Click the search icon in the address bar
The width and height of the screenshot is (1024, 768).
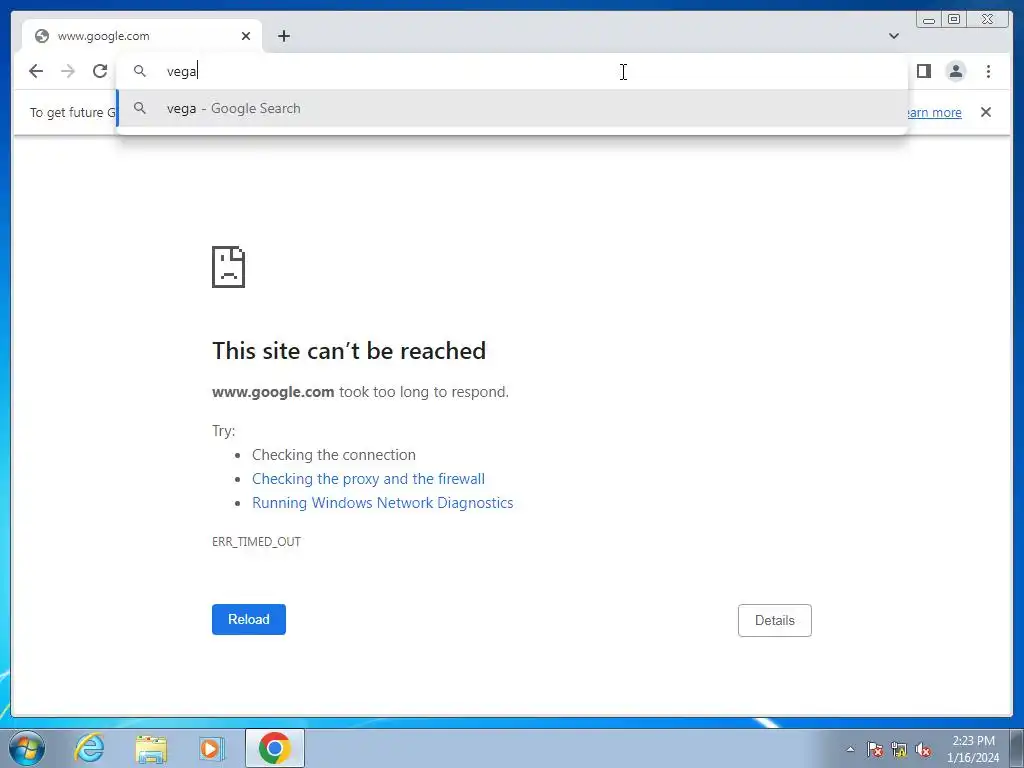(140, 71)
